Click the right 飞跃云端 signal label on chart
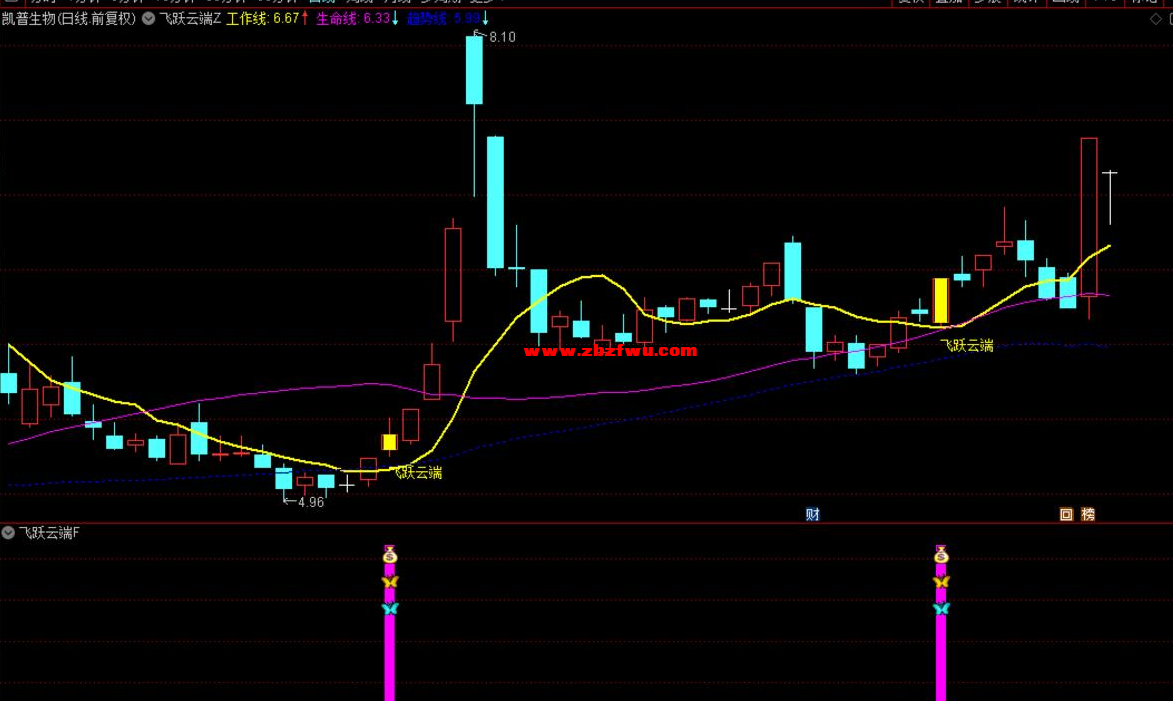The image size is (1173, 701). point(967,345)
